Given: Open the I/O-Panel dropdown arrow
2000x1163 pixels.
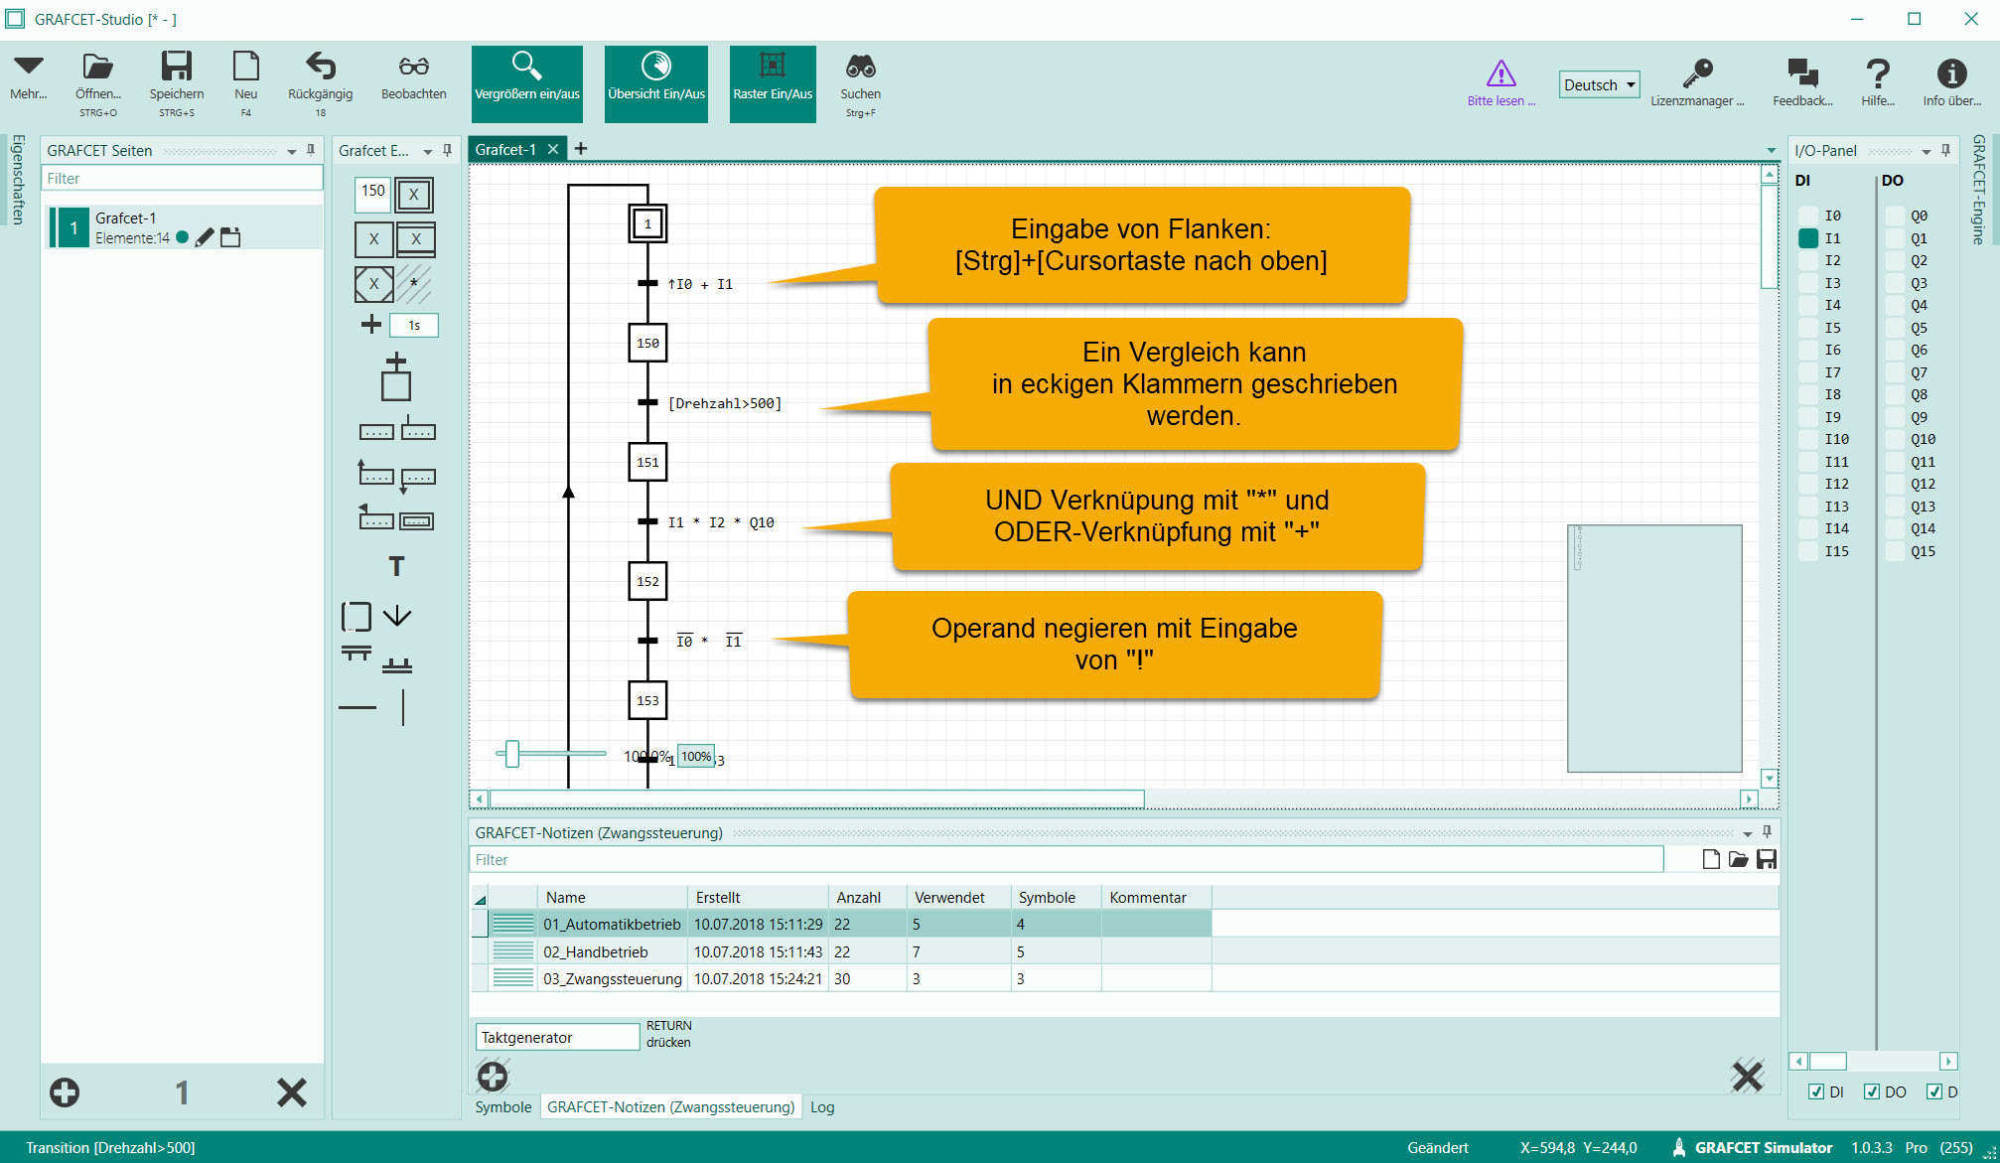Looking at the screenshot, I should 1926,152.
